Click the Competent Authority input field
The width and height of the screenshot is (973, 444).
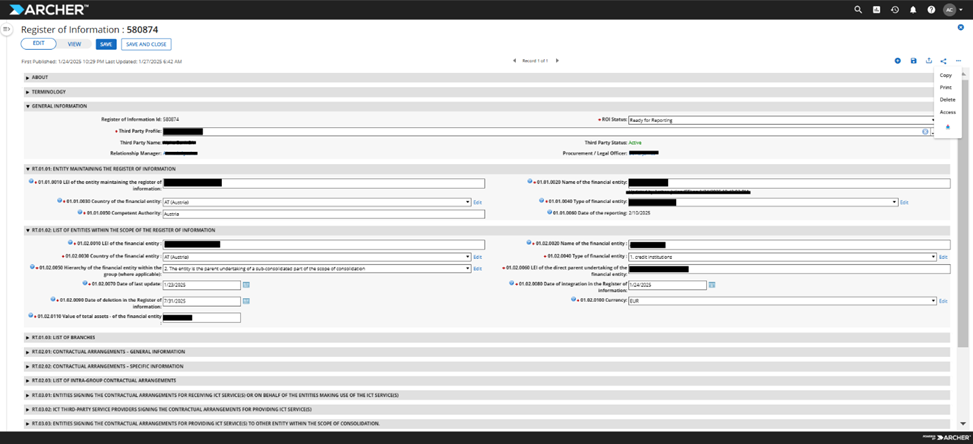coord(323,214)
